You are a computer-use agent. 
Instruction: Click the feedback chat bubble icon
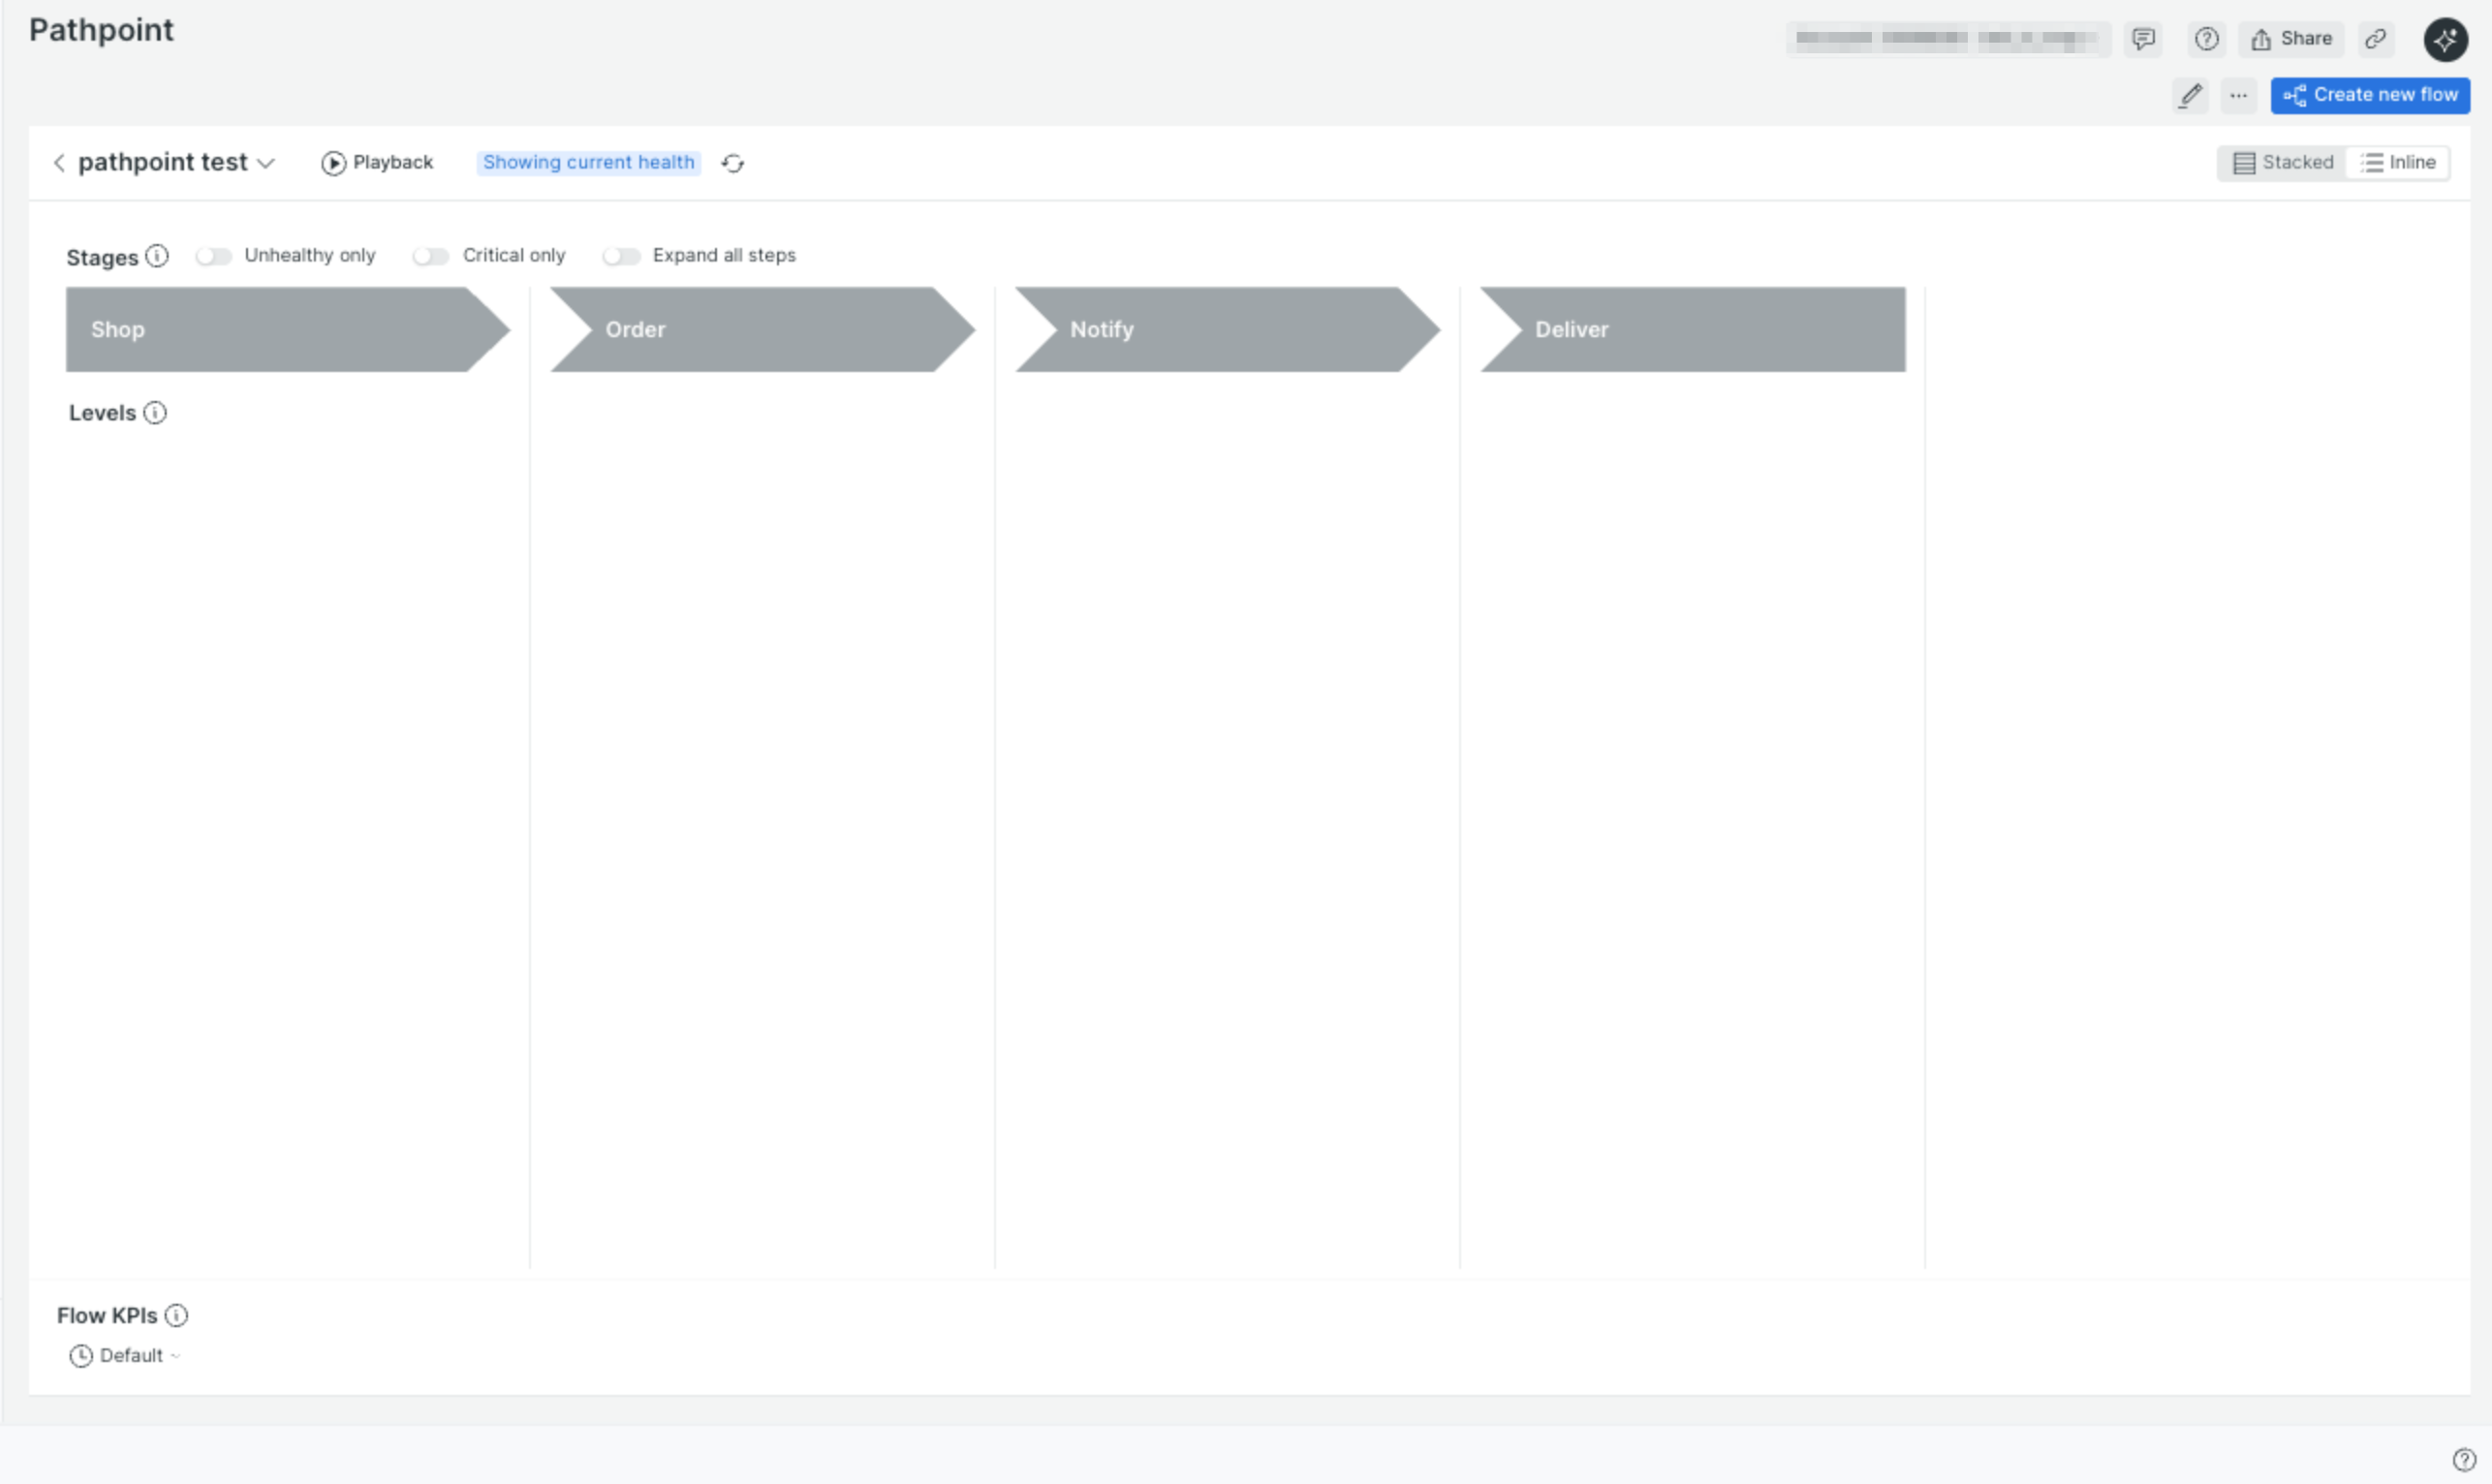point(2143,39)
